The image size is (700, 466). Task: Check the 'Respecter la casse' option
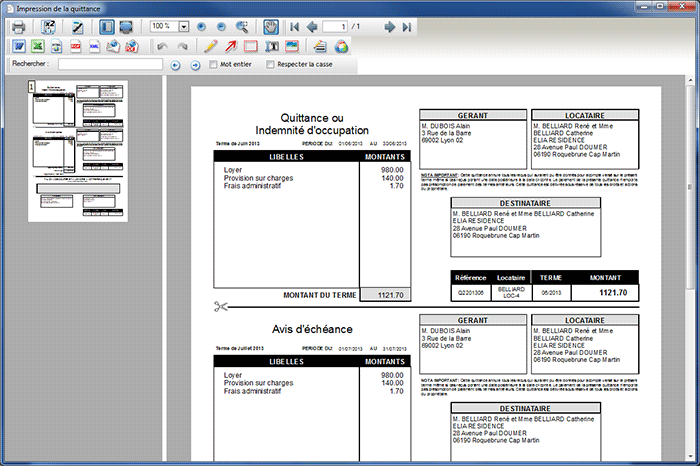click(270, 65)
